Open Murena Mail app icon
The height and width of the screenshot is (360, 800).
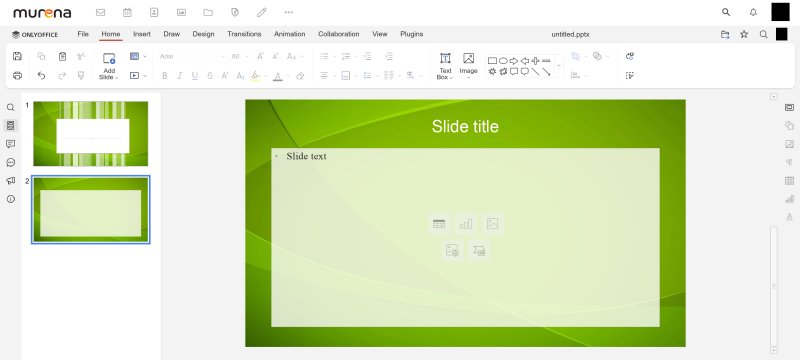[101, 12]
